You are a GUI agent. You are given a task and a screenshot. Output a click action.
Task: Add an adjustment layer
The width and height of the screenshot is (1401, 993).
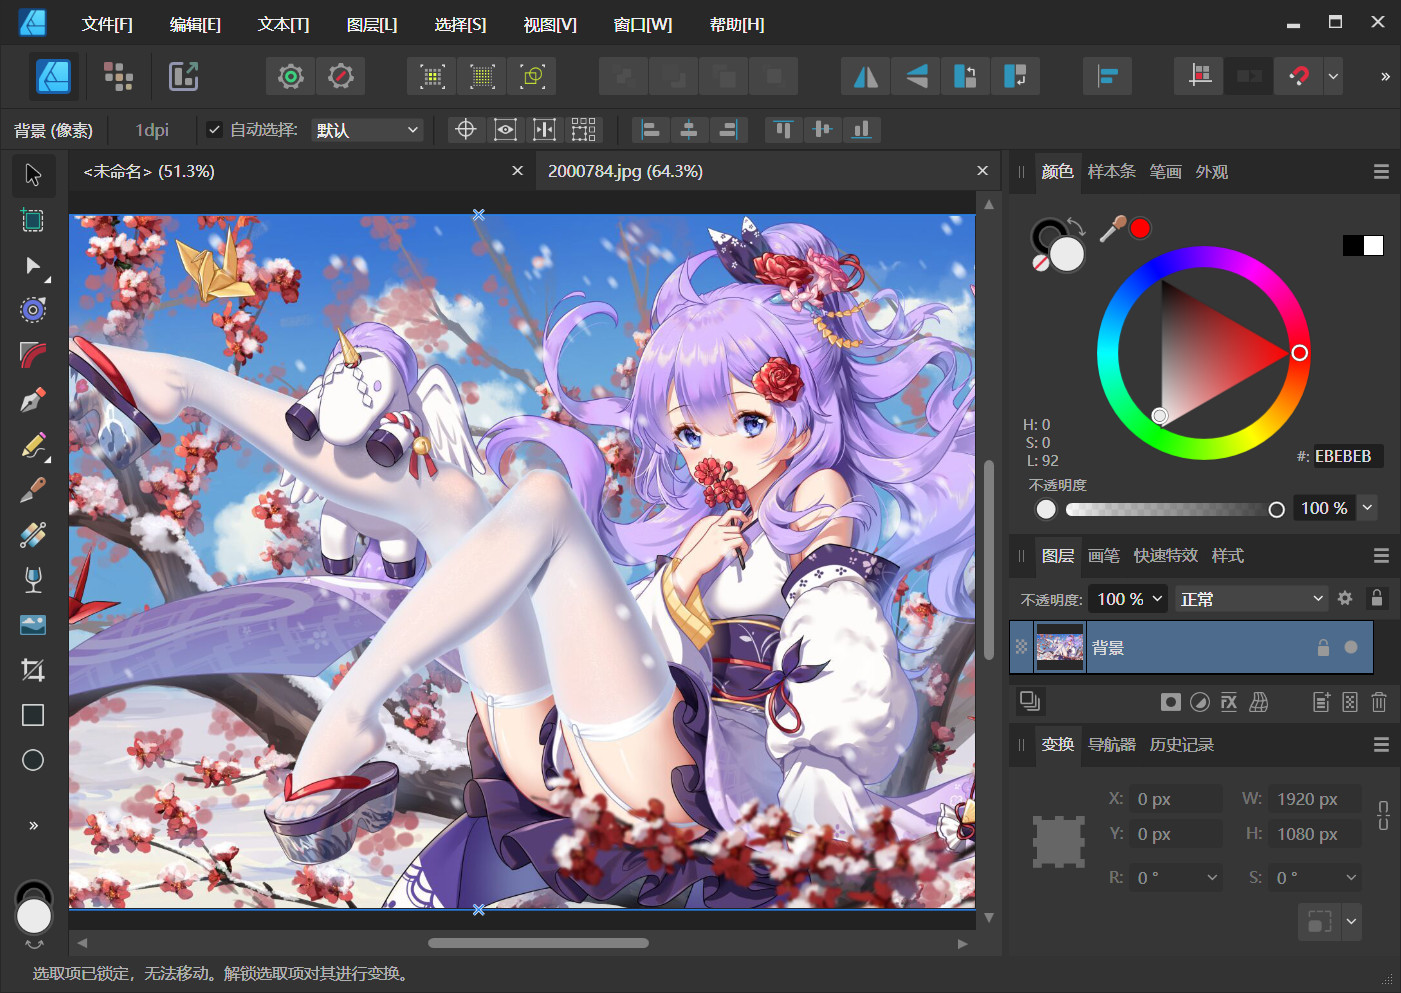pos(1200,702)
